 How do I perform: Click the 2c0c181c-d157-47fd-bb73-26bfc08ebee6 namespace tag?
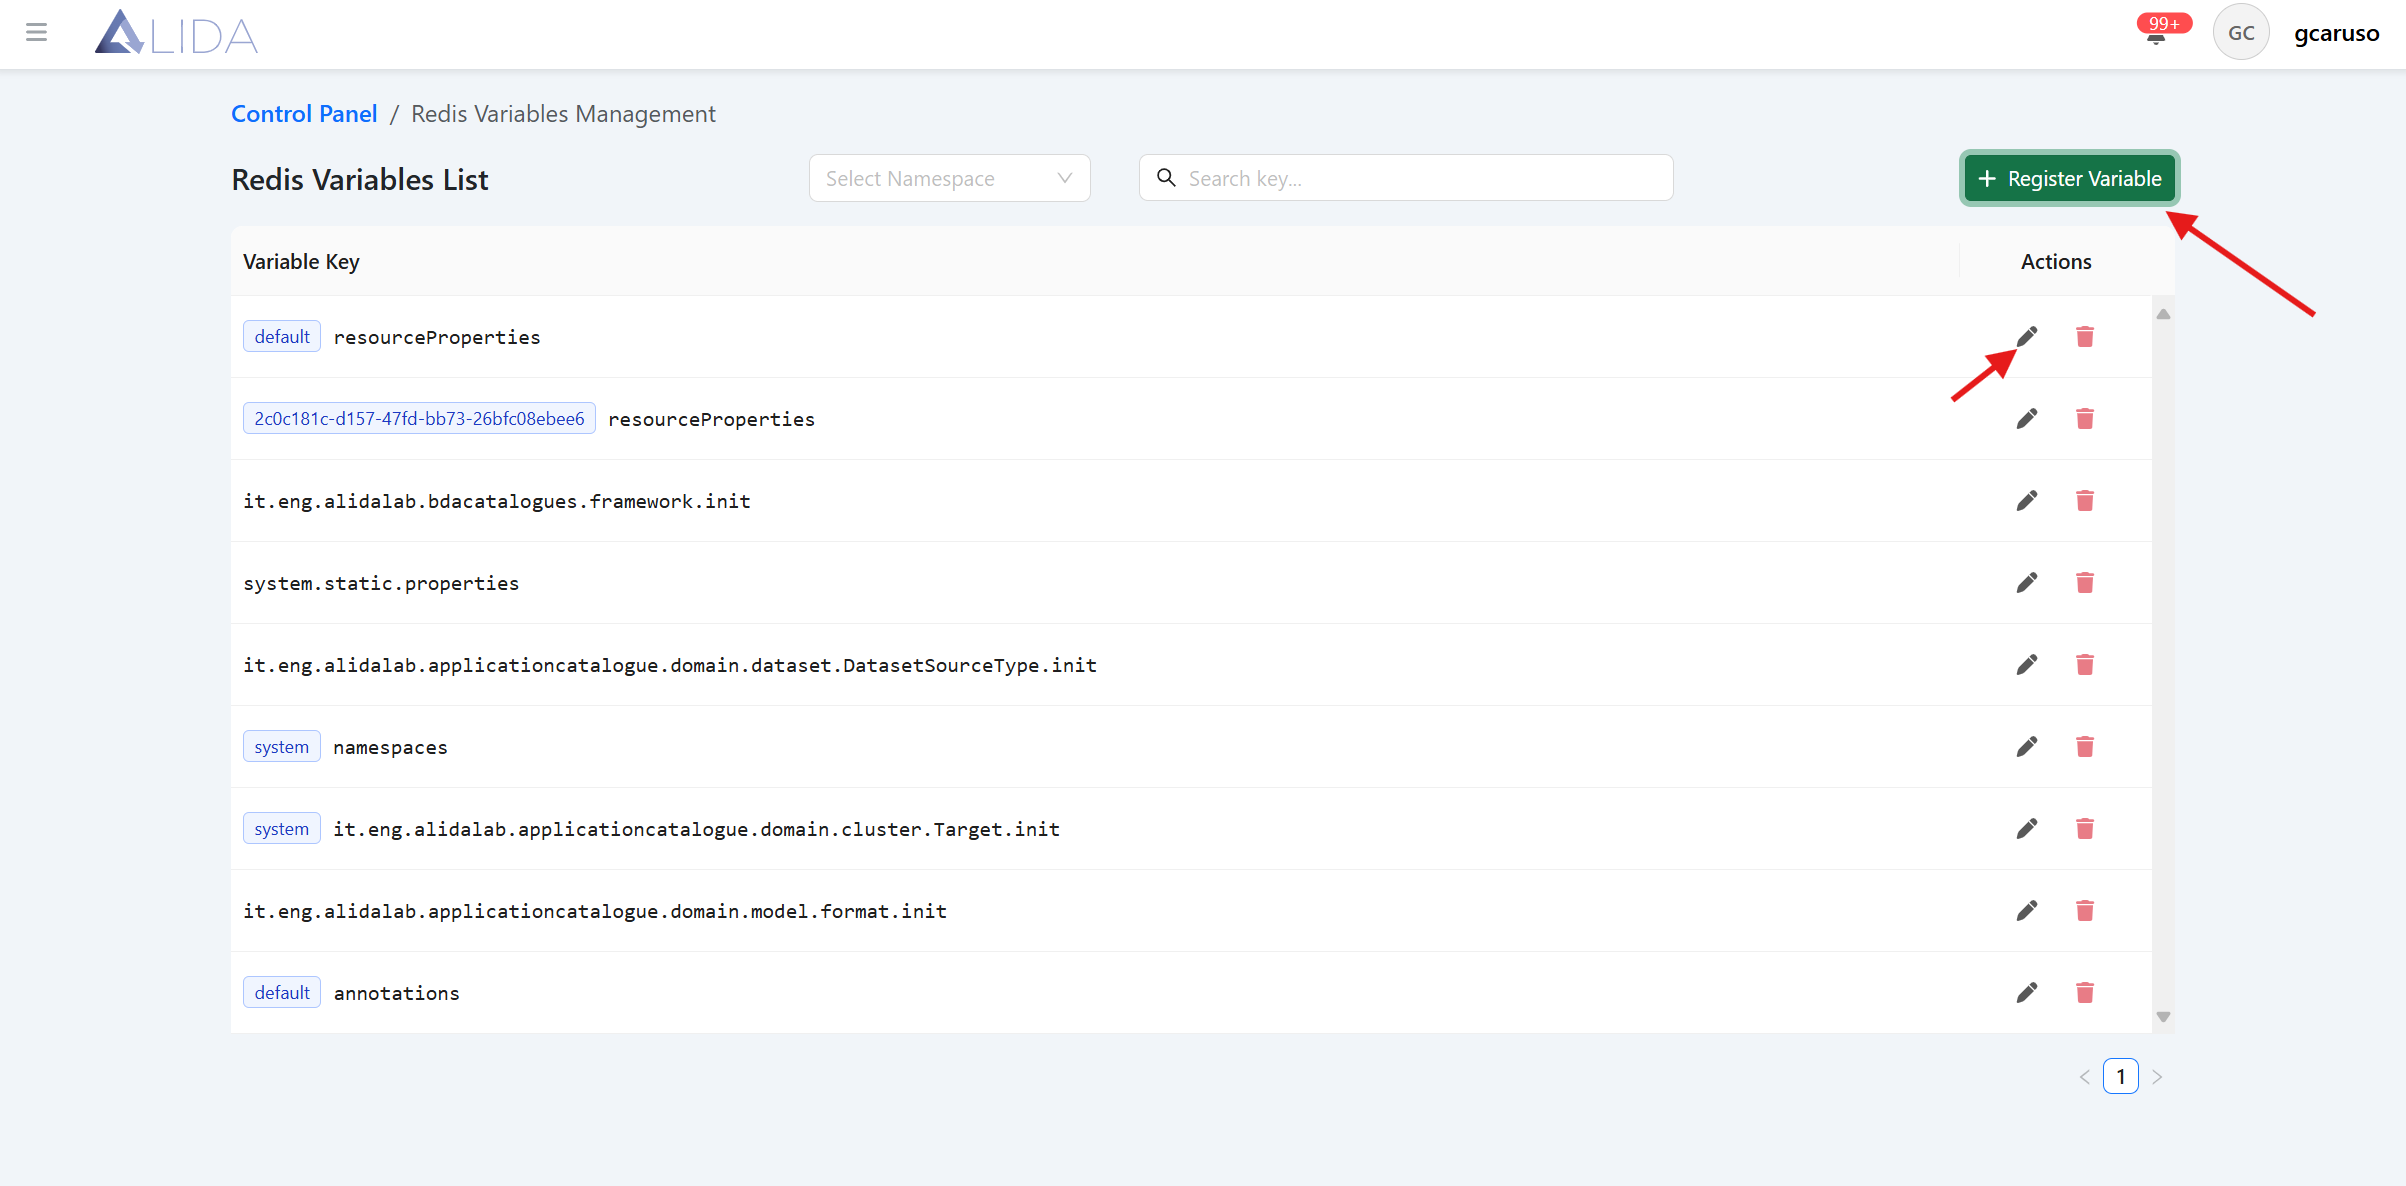tap(419, 419)
